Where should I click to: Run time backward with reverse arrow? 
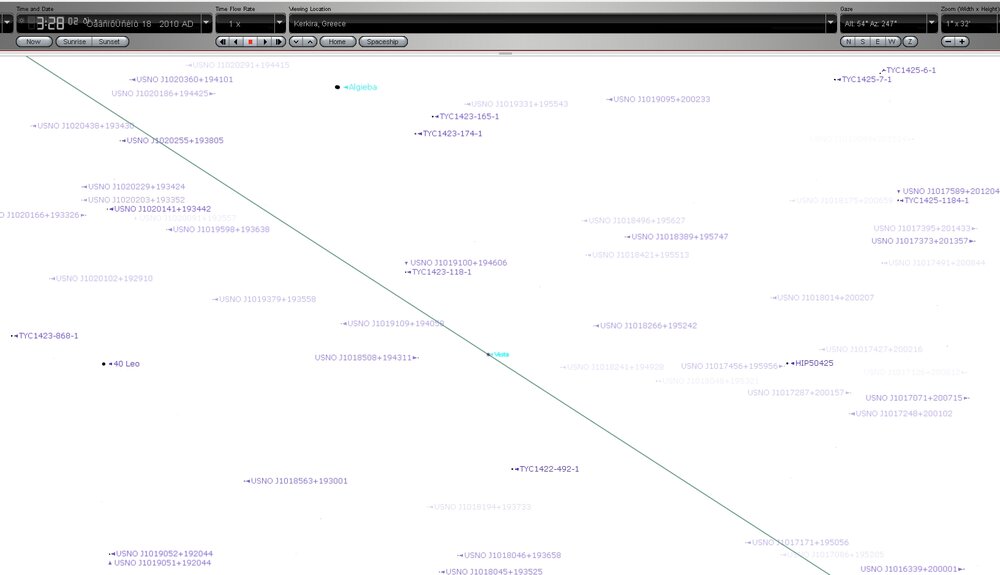[236, 42]
